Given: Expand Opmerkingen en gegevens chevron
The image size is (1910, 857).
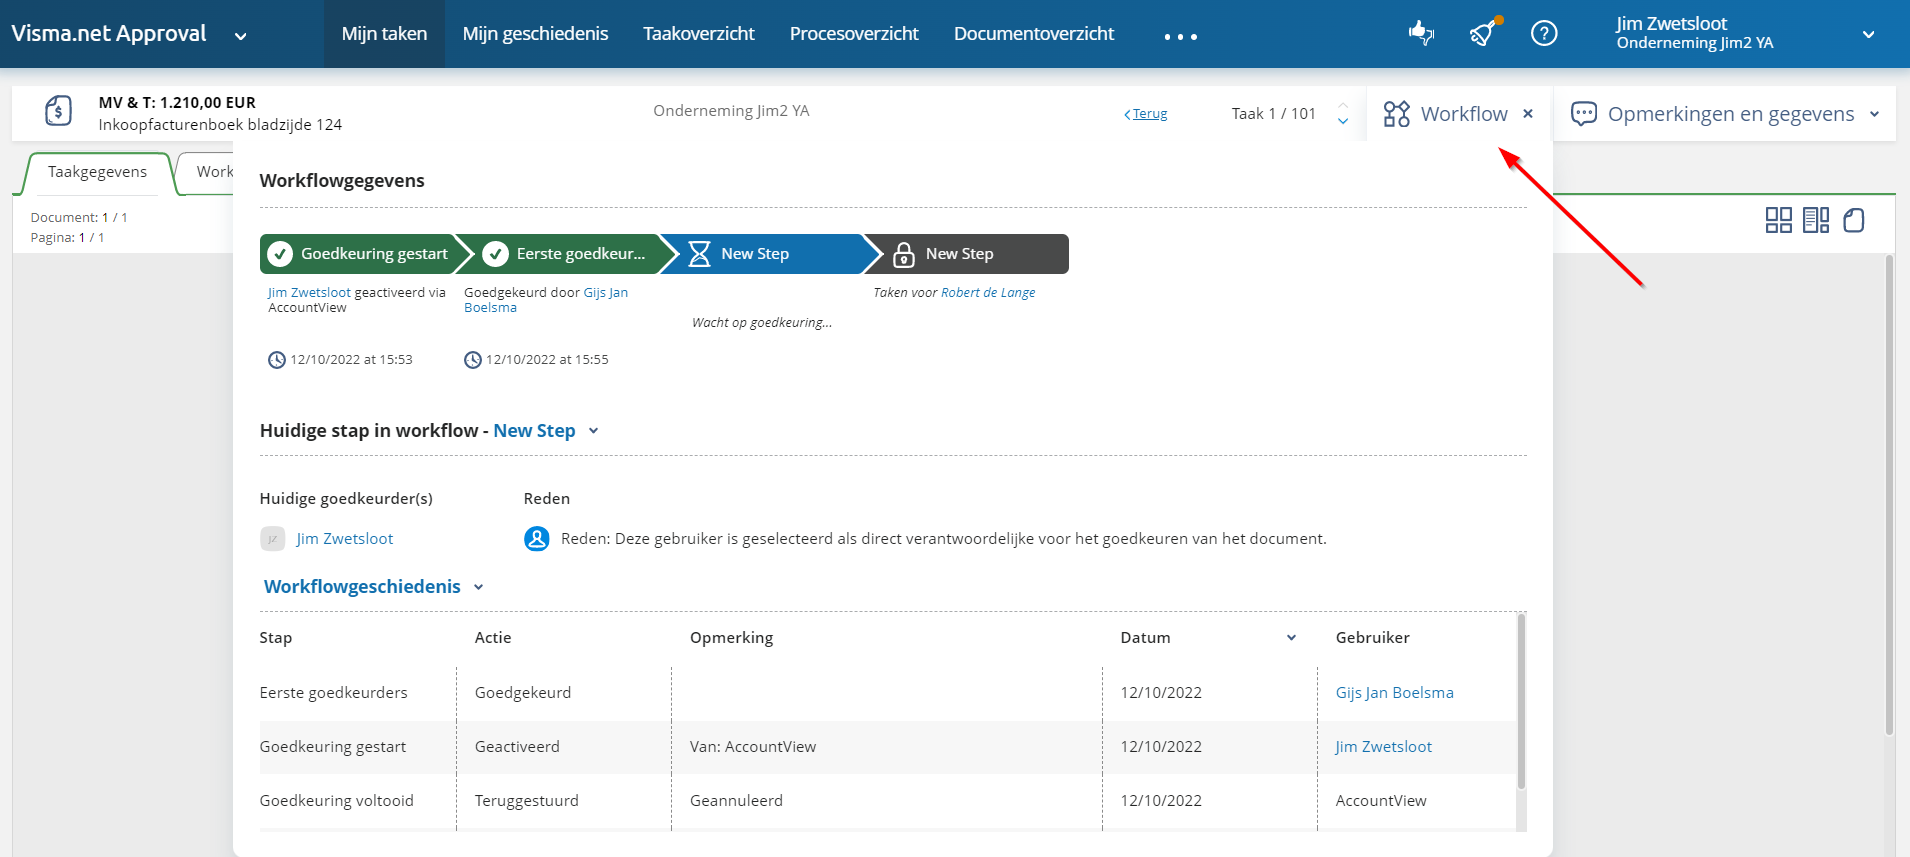Looking at the screenshot, I should [x=1874, y=114].
